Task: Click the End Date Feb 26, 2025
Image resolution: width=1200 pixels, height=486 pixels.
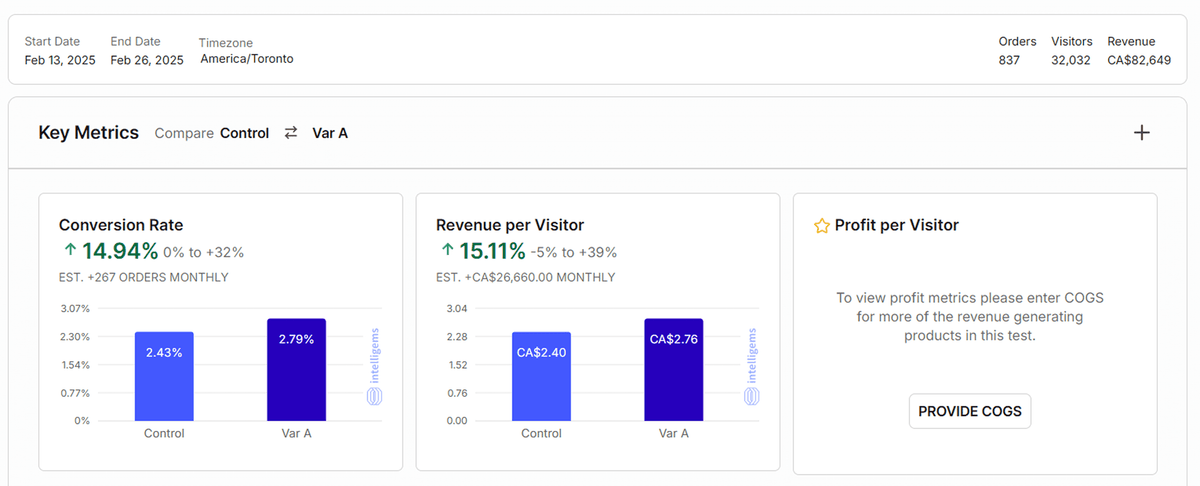Action: pyautogui.click(x=147, y=60)
